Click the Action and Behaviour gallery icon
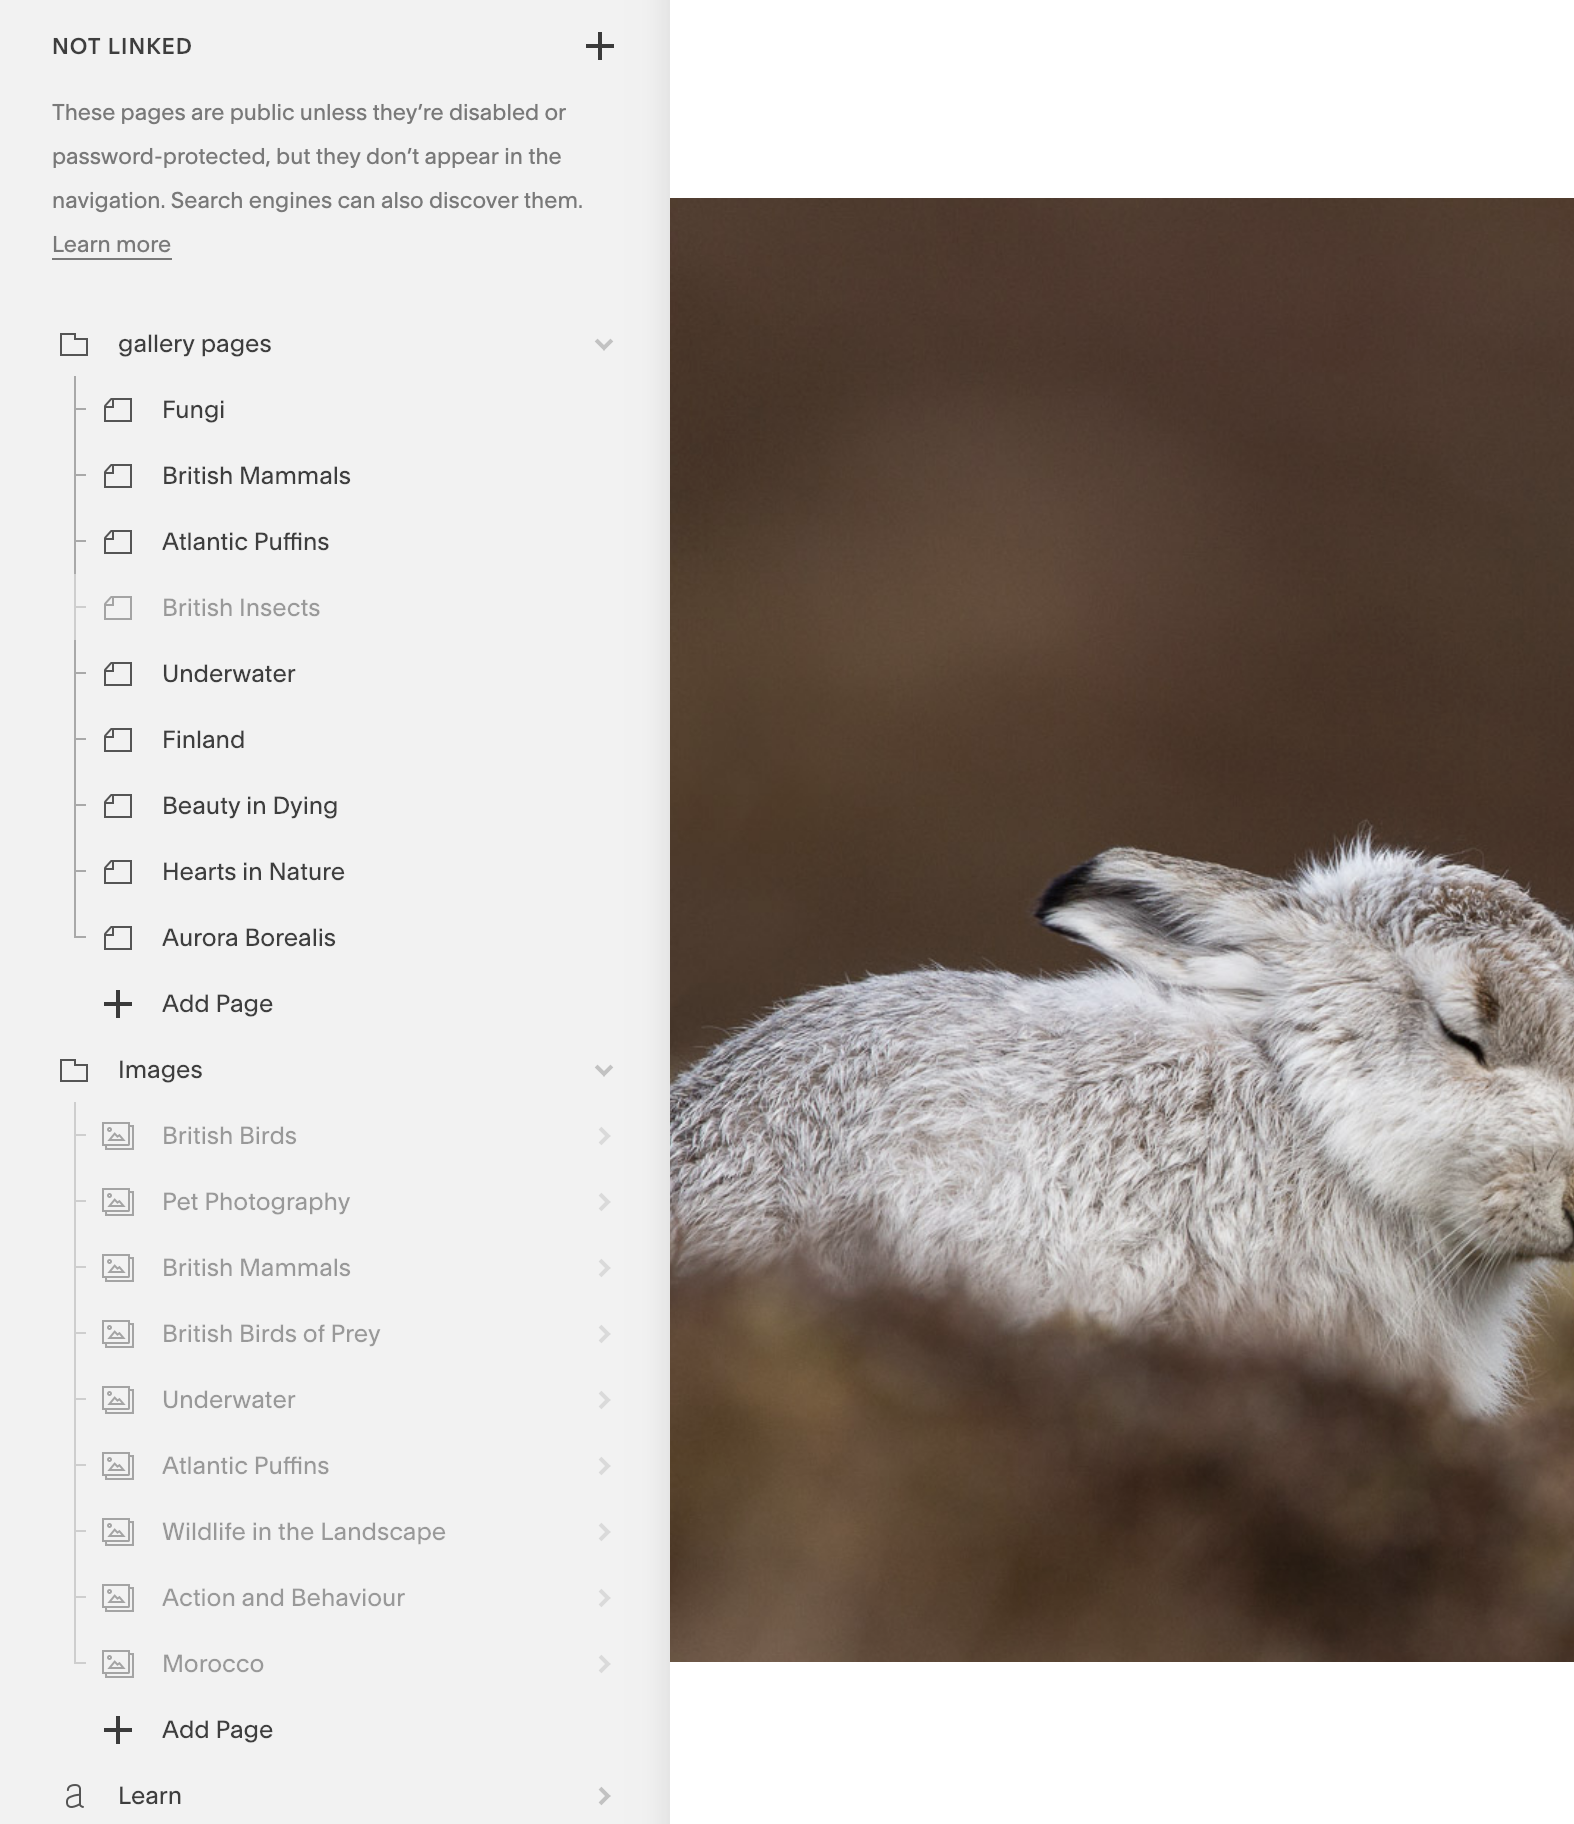 (118, 1598)
